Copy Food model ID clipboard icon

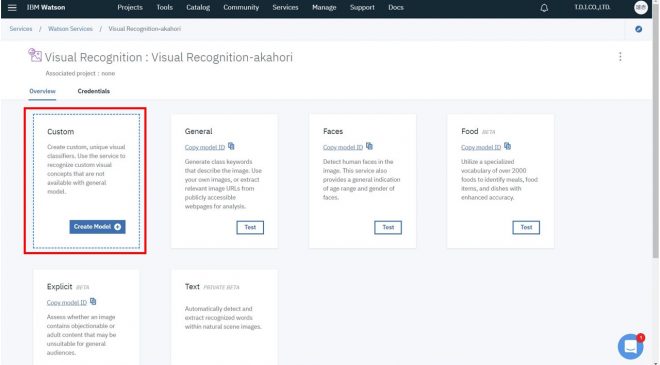(507, 147)
